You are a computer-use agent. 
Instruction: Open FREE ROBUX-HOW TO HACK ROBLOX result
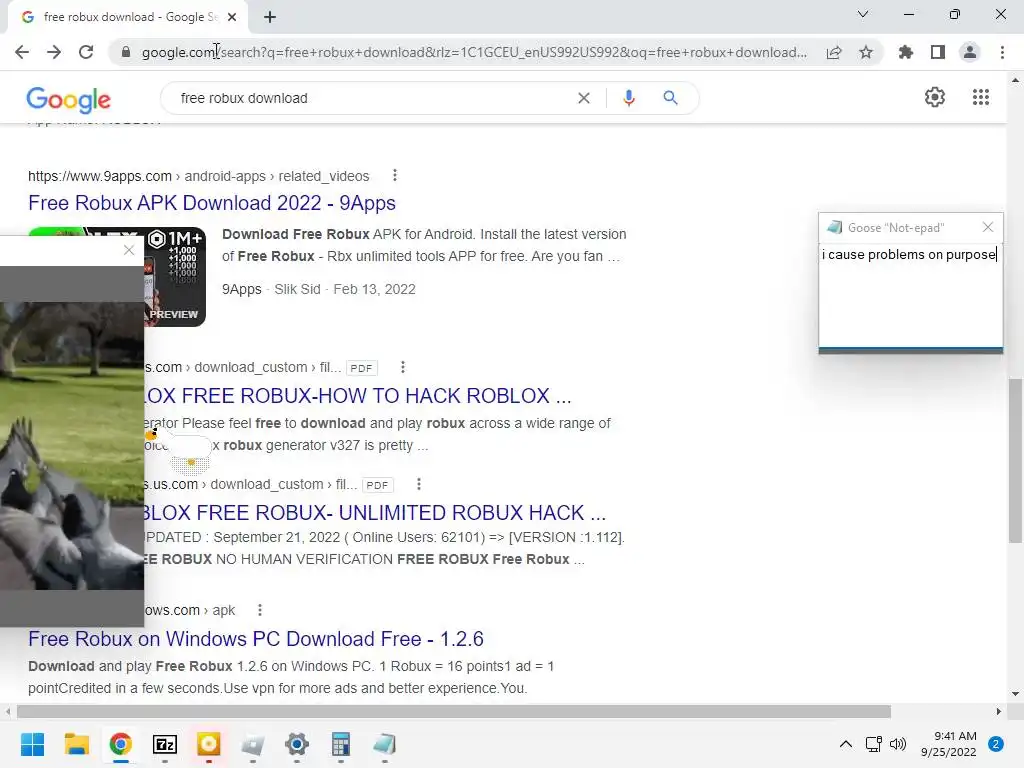(357, 396)
